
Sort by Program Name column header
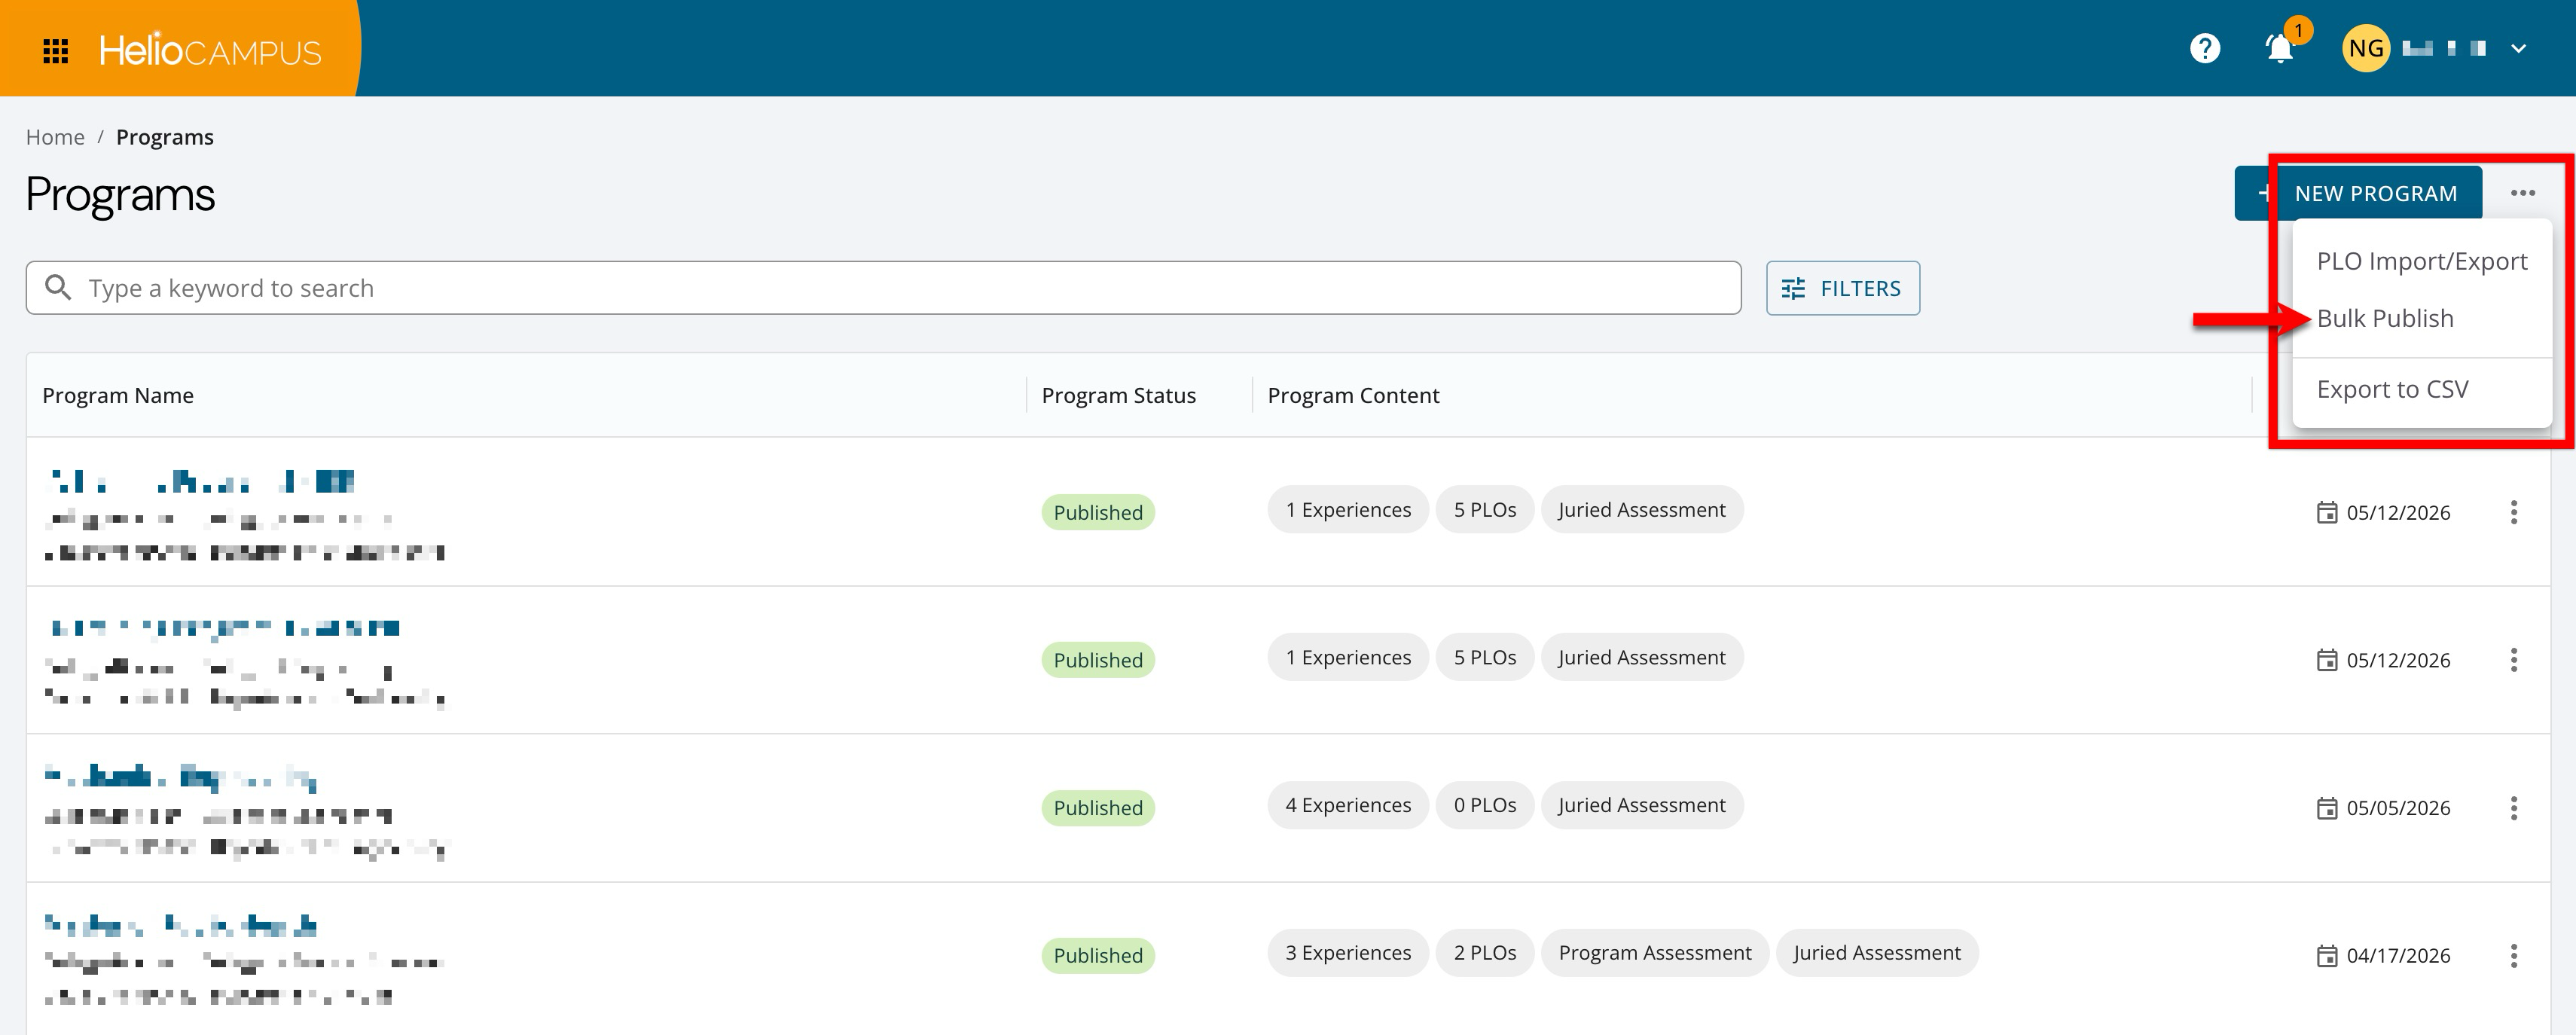(x=118, y=395)
